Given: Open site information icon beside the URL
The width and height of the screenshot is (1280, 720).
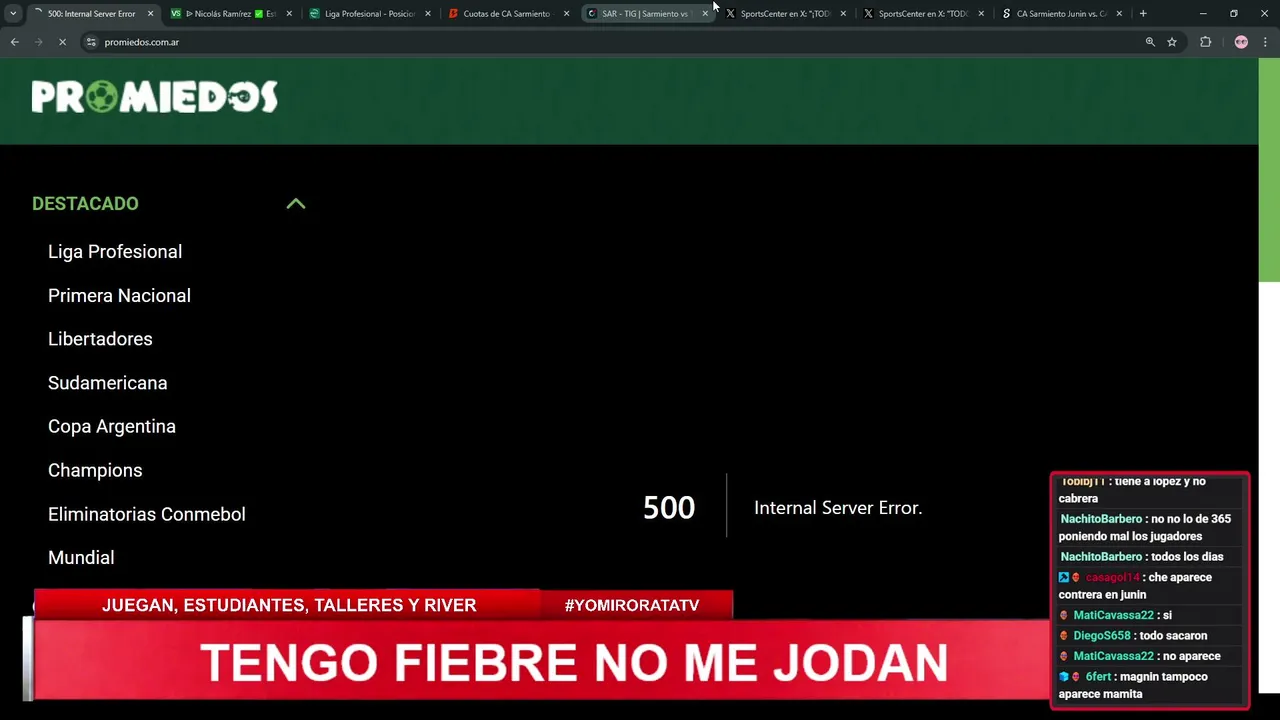Looking at the screenshot, I should 91,42.
